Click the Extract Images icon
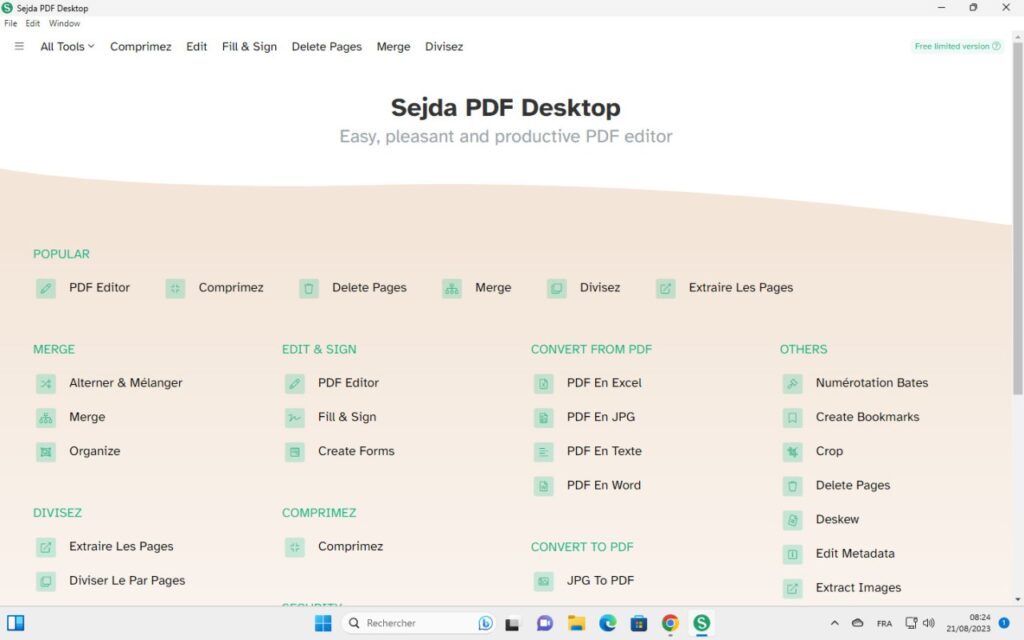The image size is (1024, 640). (x=792, y=588)
